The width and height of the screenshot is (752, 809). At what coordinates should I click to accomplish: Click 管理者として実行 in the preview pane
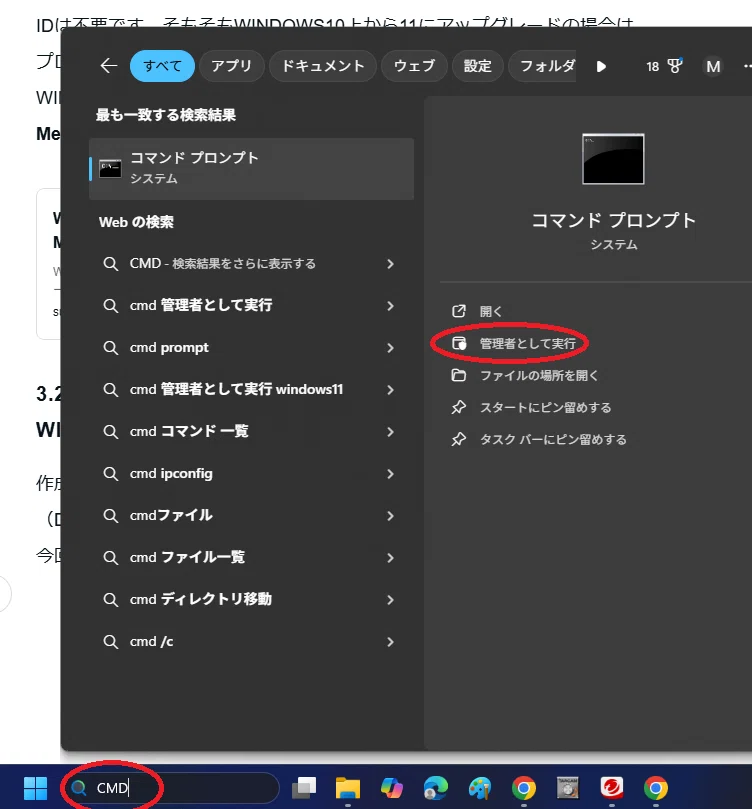528,343
